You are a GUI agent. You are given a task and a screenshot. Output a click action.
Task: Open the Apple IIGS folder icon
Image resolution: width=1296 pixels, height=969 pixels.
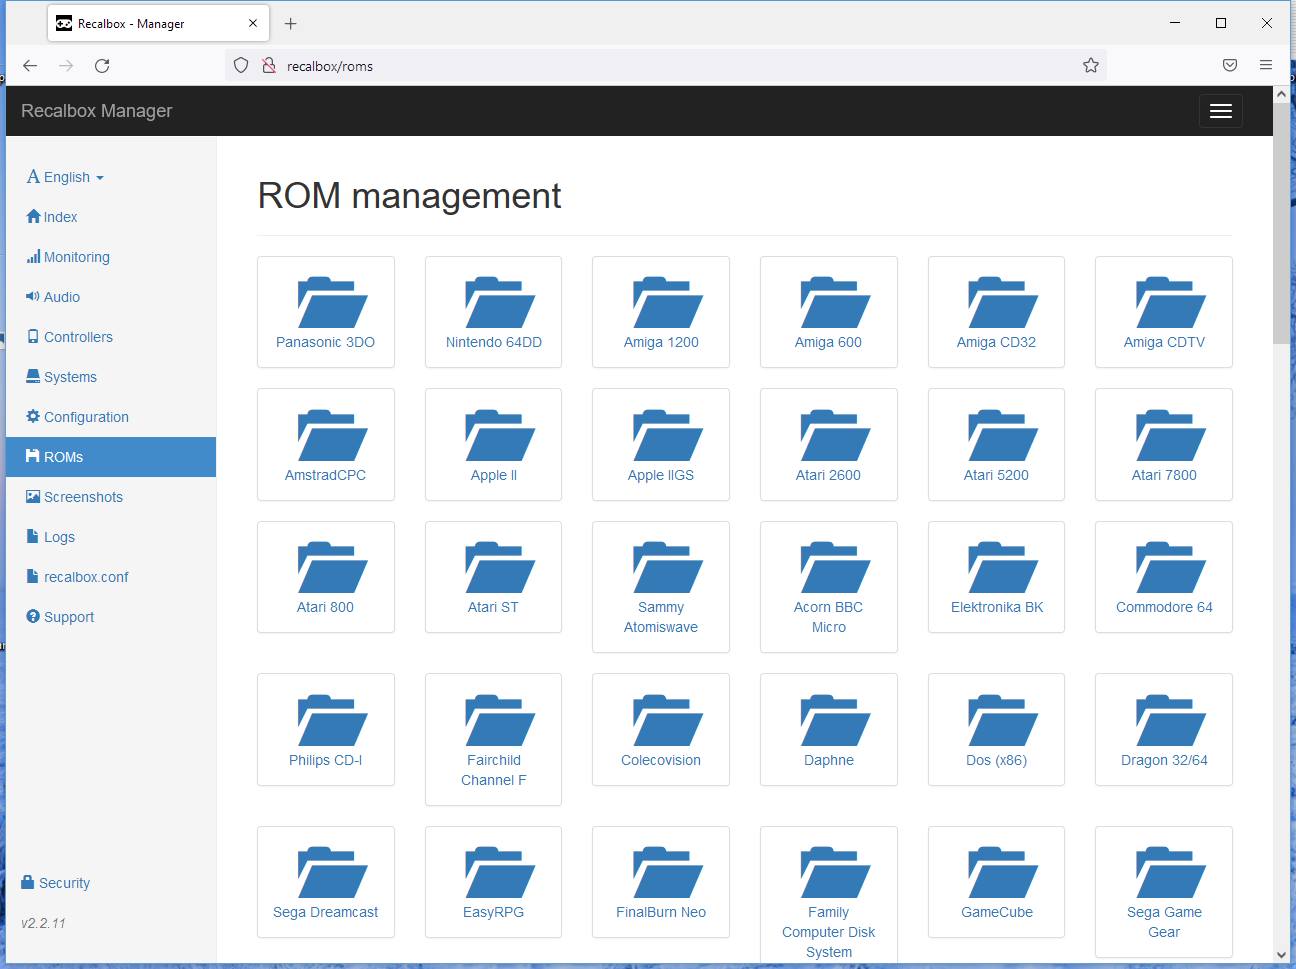click(x=668, y=435)
